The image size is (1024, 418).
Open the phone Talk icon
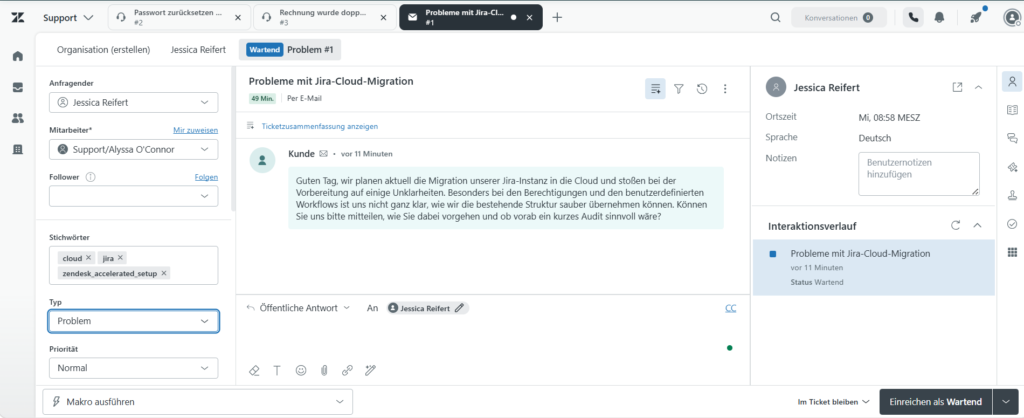click(x=913, y=18)
